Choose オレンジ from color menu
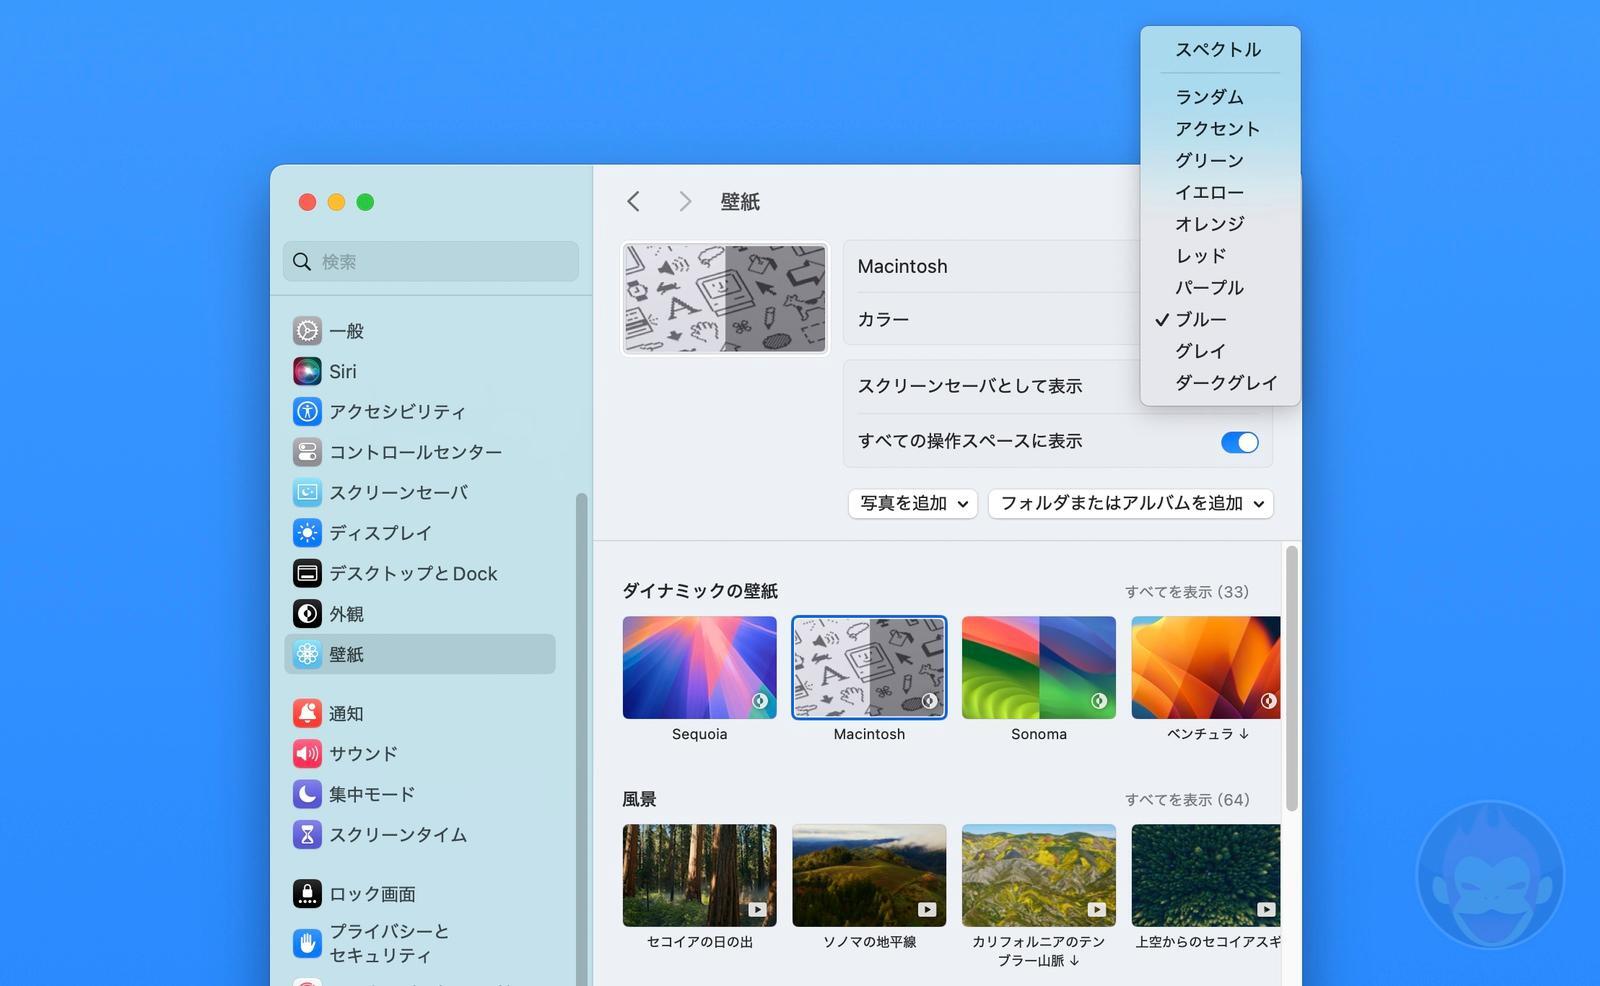The image size is (1600, 986). (1220, 224)
